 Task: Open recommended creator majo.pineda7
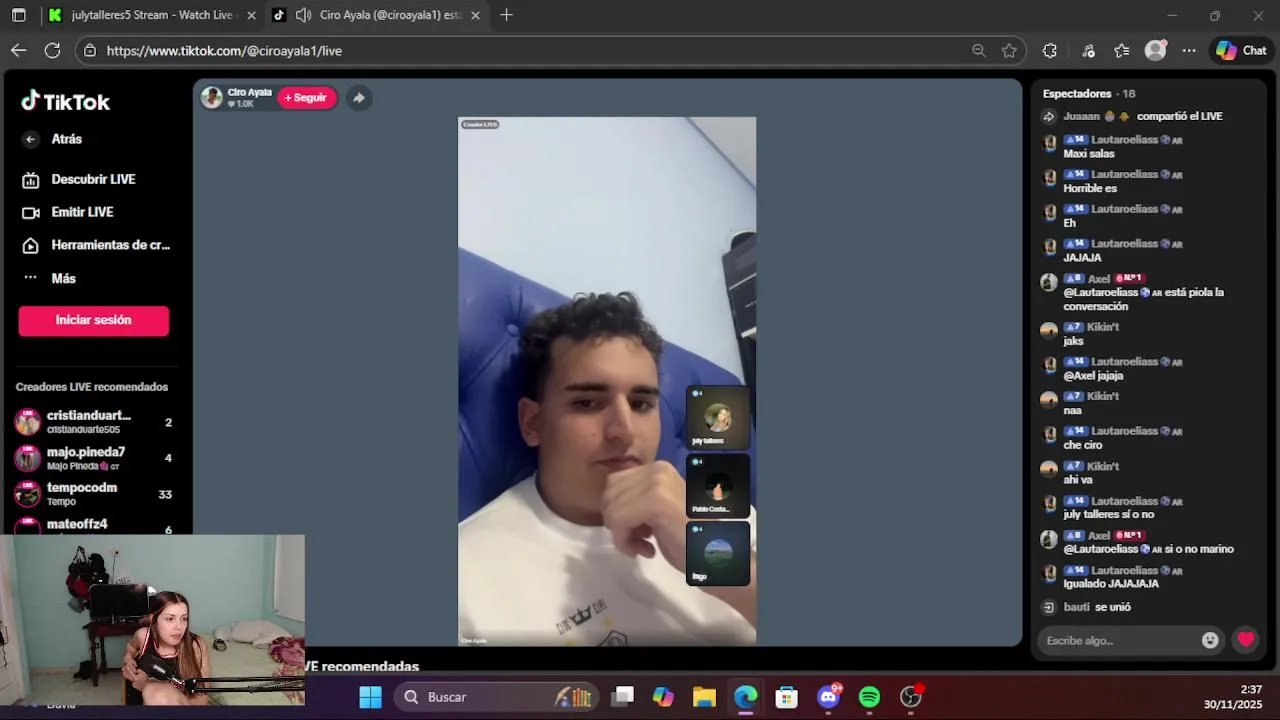click(93, 458)
